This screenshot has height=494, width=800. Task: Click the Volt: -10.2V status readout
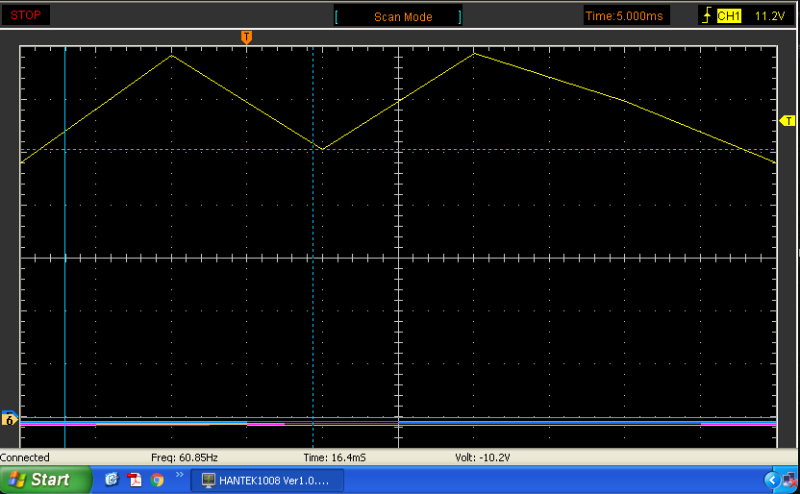point(482,457)
